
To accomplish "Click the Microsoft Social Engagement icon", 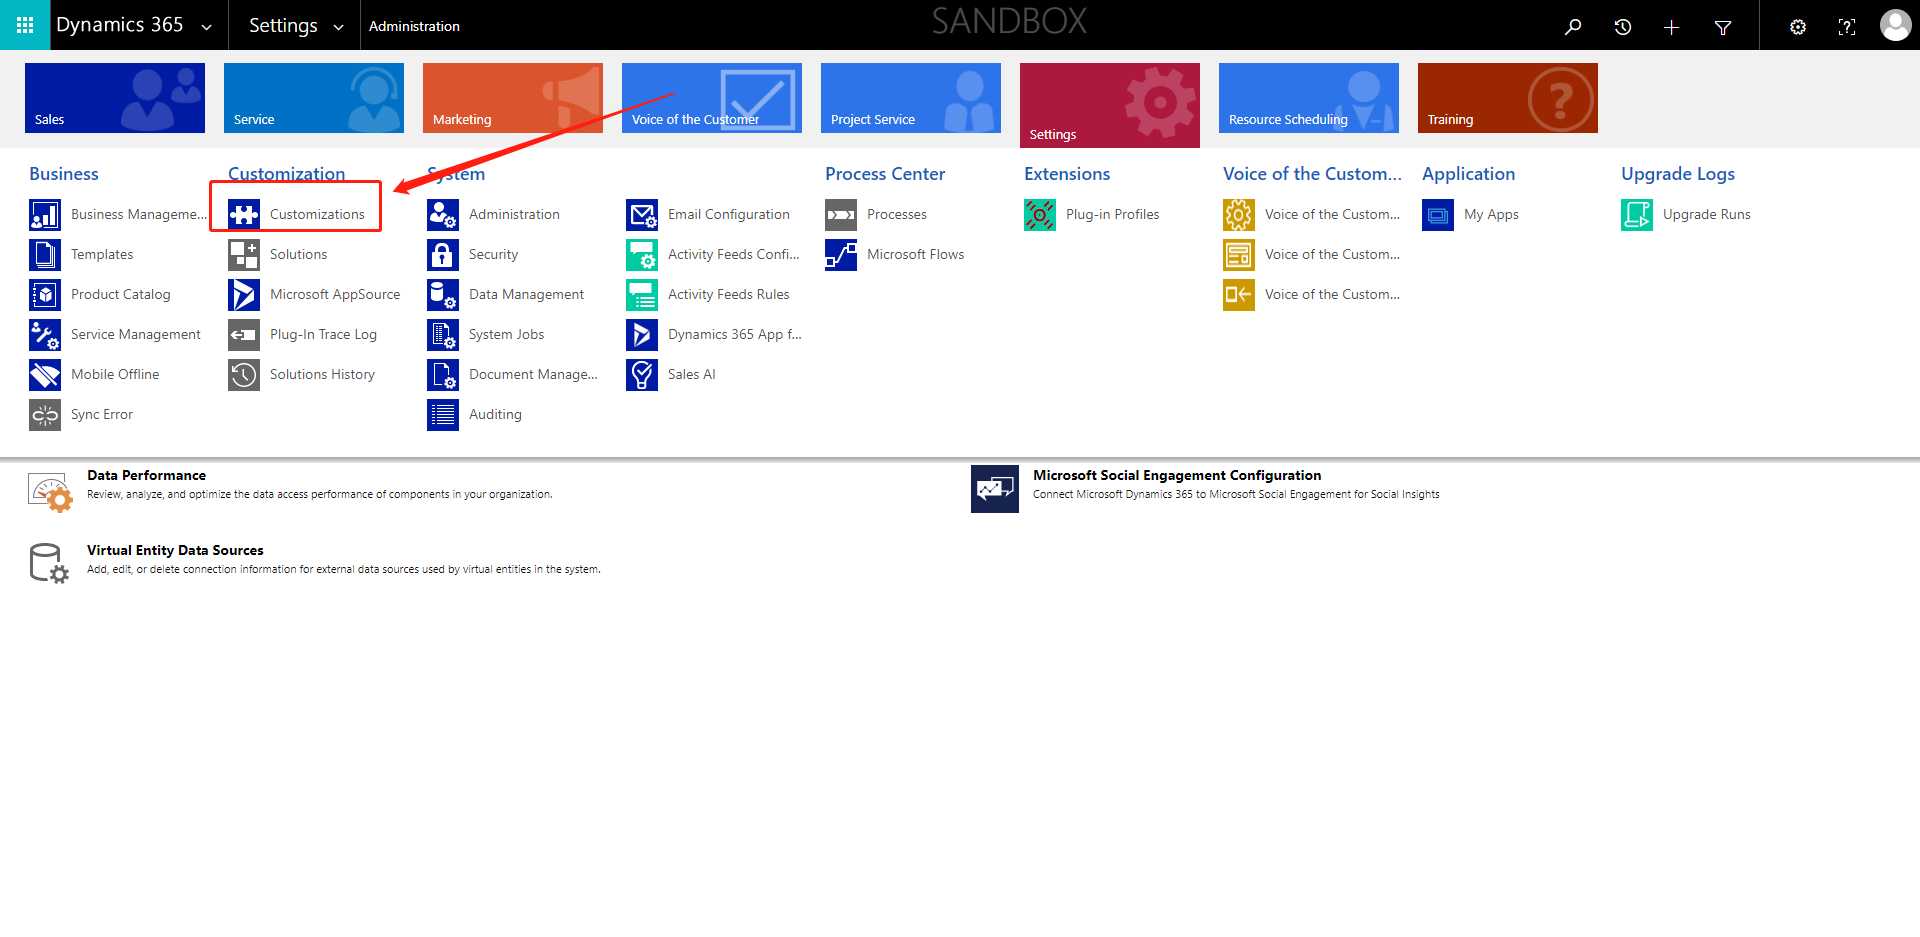I will click(x=995, y=489).
